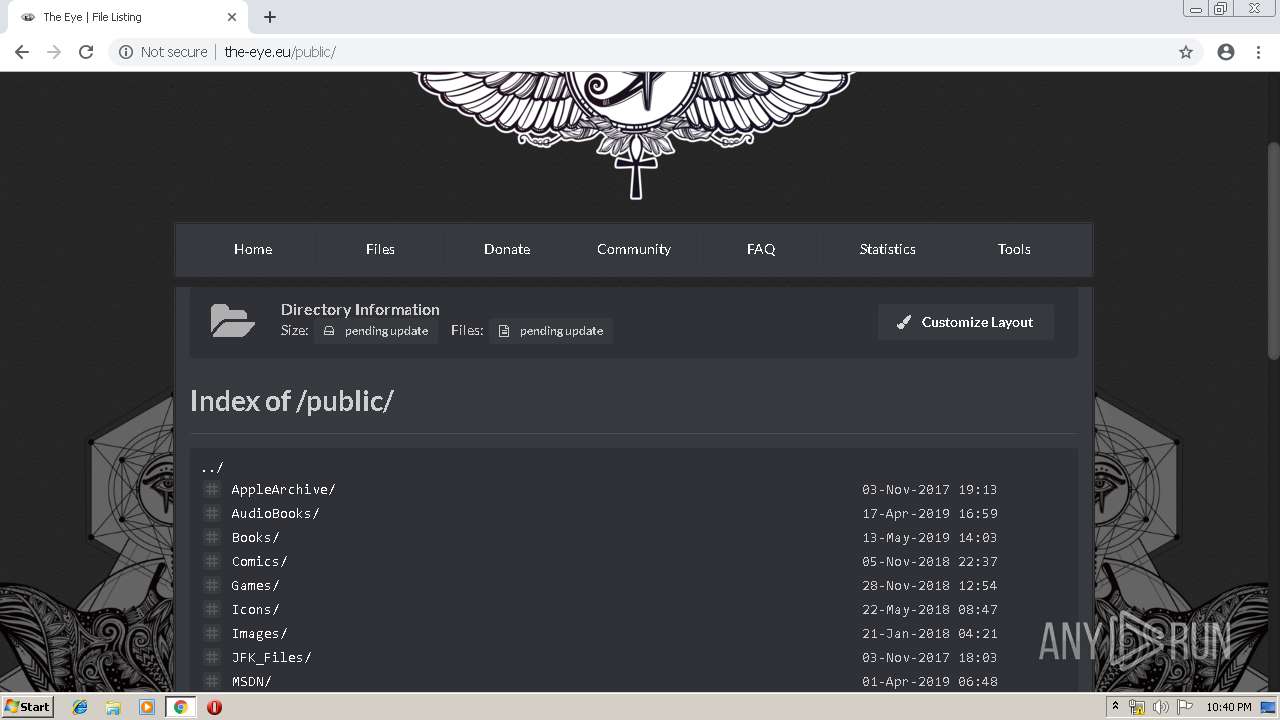The width and height of the screenshot is (1280, 720).
Task: Show hidden tray icons arrow
Action: pos(1115,707)
